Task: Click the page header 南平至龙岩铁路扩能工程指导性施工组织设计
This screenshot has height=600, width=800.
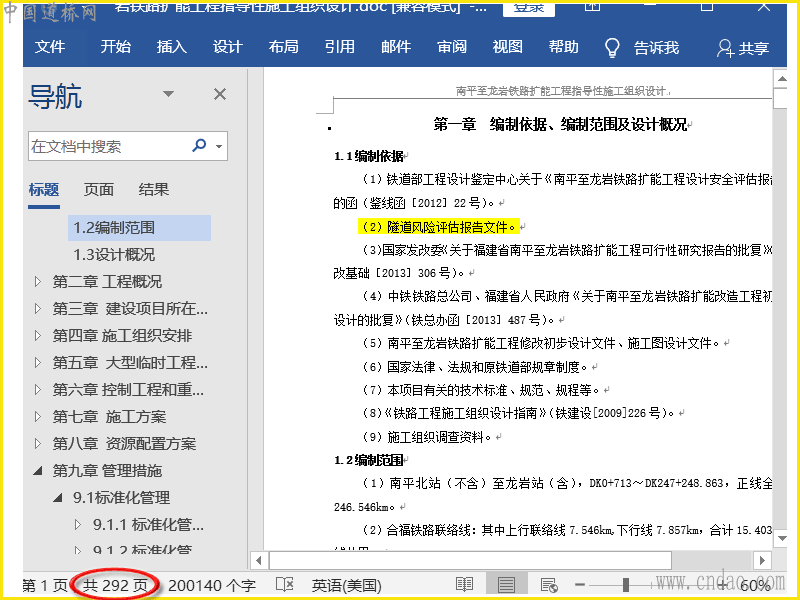Action: pyautogui.click(x=562, y=91)
